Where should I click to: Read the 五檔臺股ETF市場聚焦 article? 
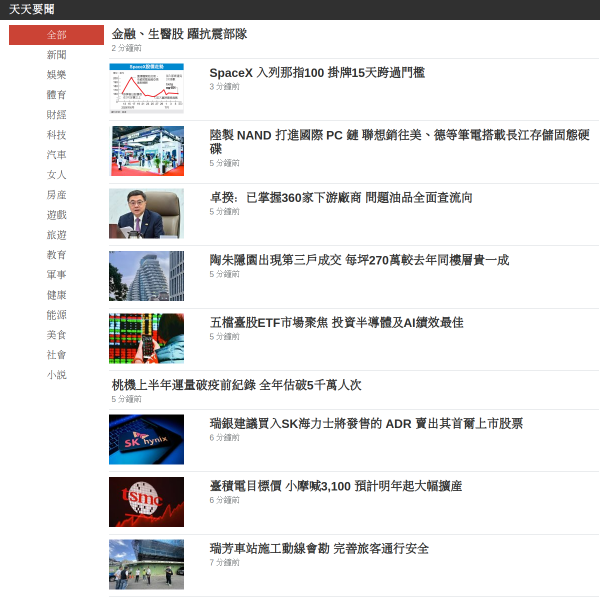click(x=336, y=323)
